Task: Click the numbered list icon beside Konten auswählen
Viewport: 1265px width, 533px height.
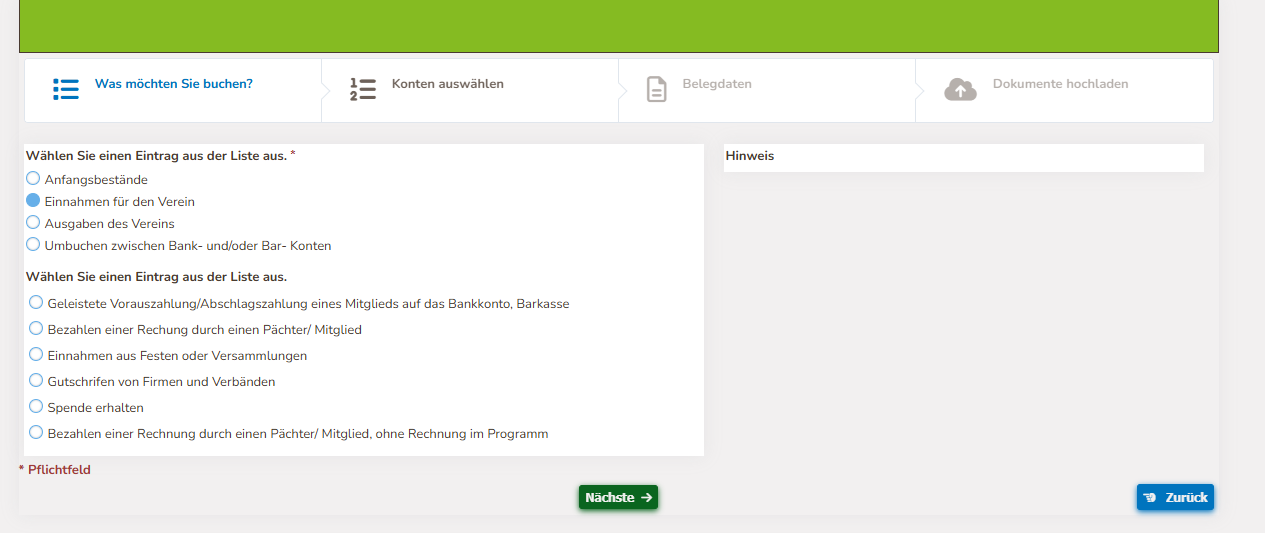Action: click(363, 90)
